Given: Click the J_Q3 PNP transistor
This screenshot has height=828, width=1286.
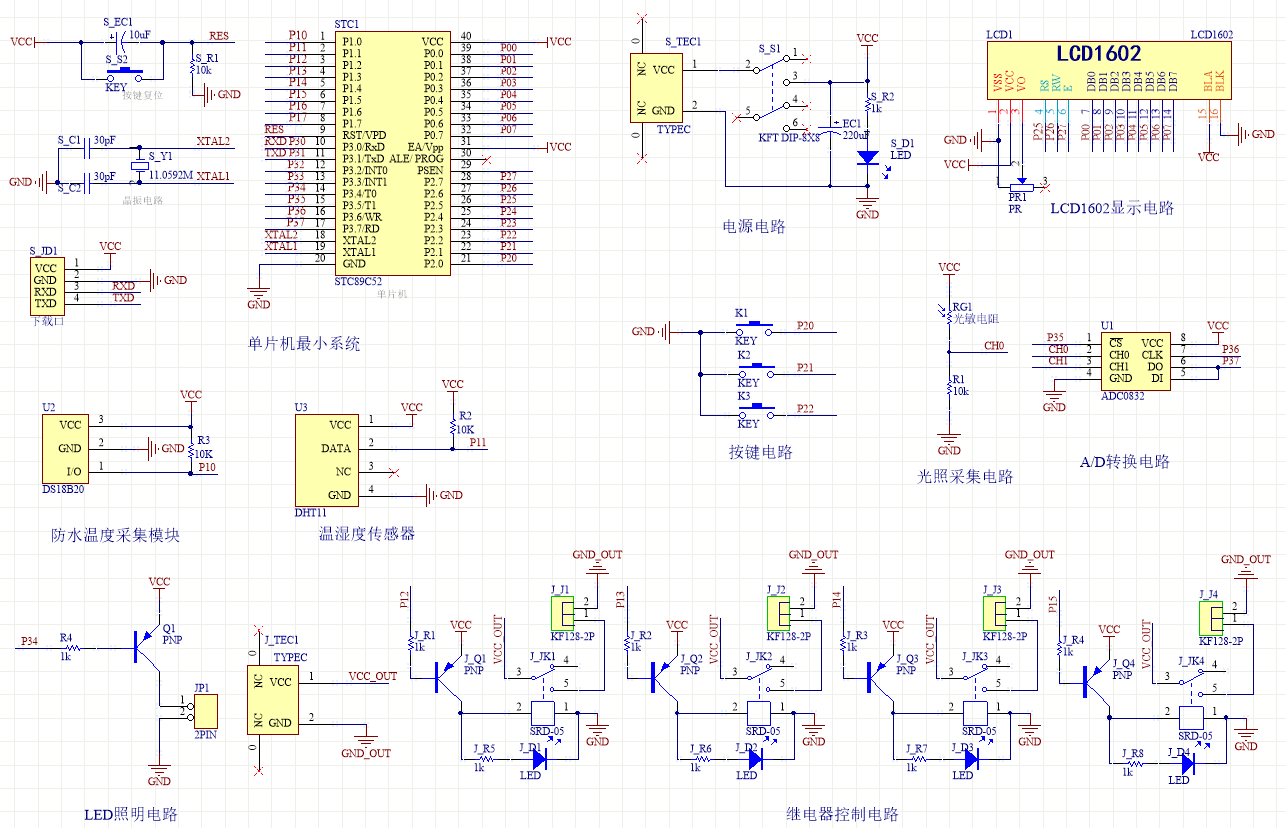Looking at the screenshot, I should coord(880,677).
